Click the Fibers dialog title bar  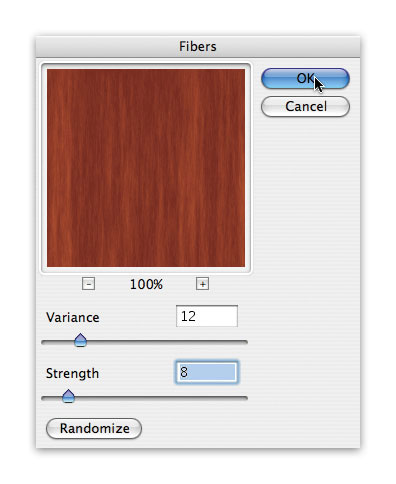198,47
